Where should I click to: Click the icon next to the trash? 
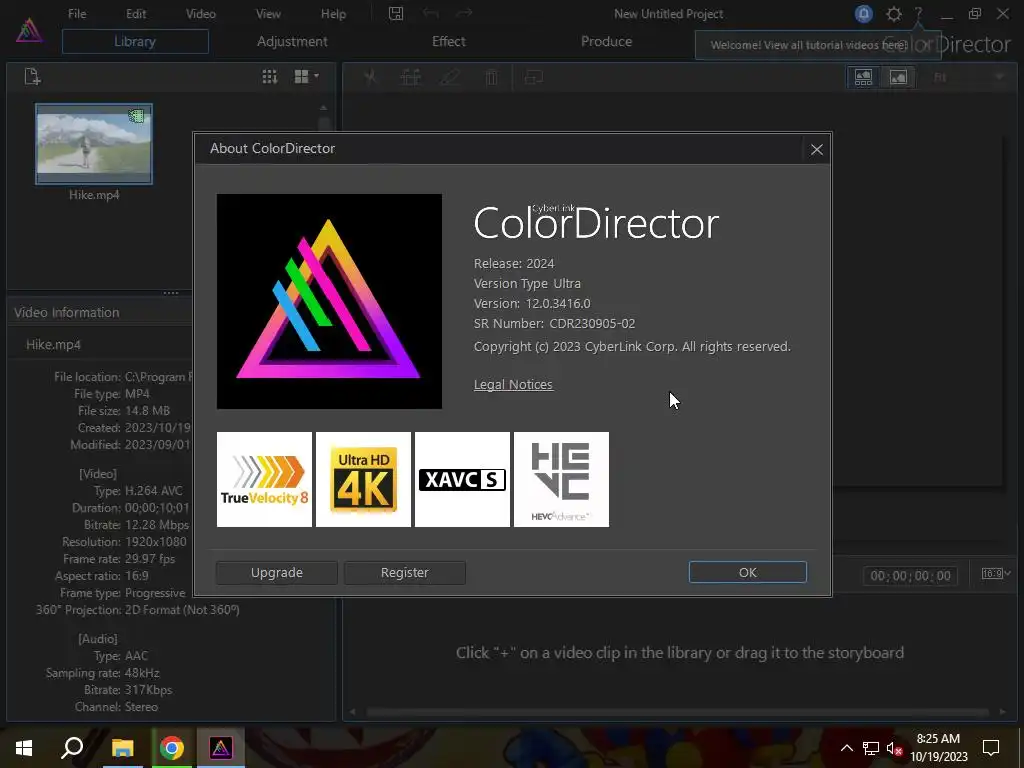tap(534, 78)
